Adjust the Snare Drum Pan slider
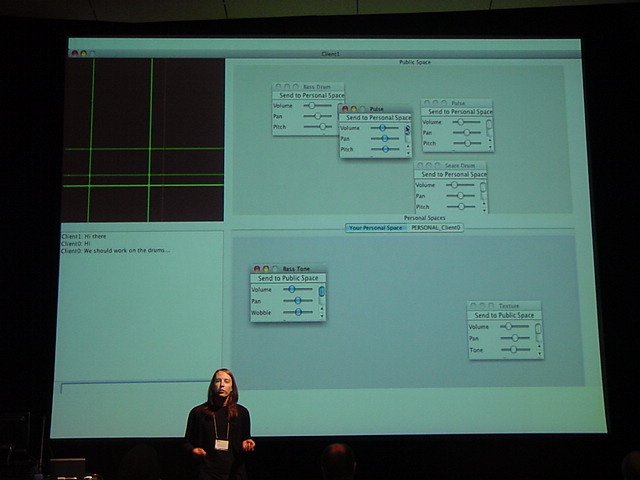640x480 pixels. [460, 196]
